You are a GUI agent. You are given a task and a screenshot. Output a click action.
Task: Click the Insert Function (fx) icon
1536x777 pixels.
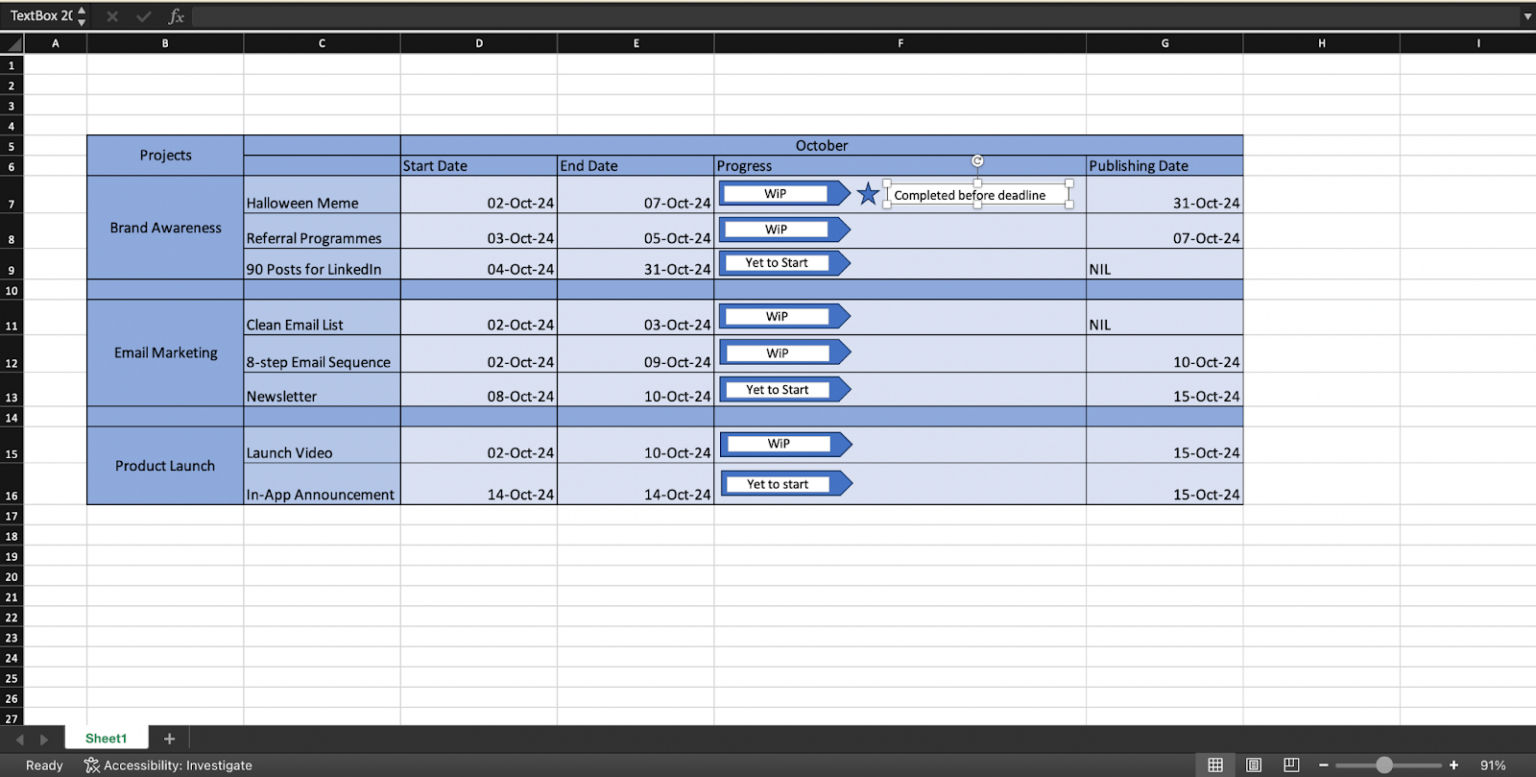click(176, 16)
